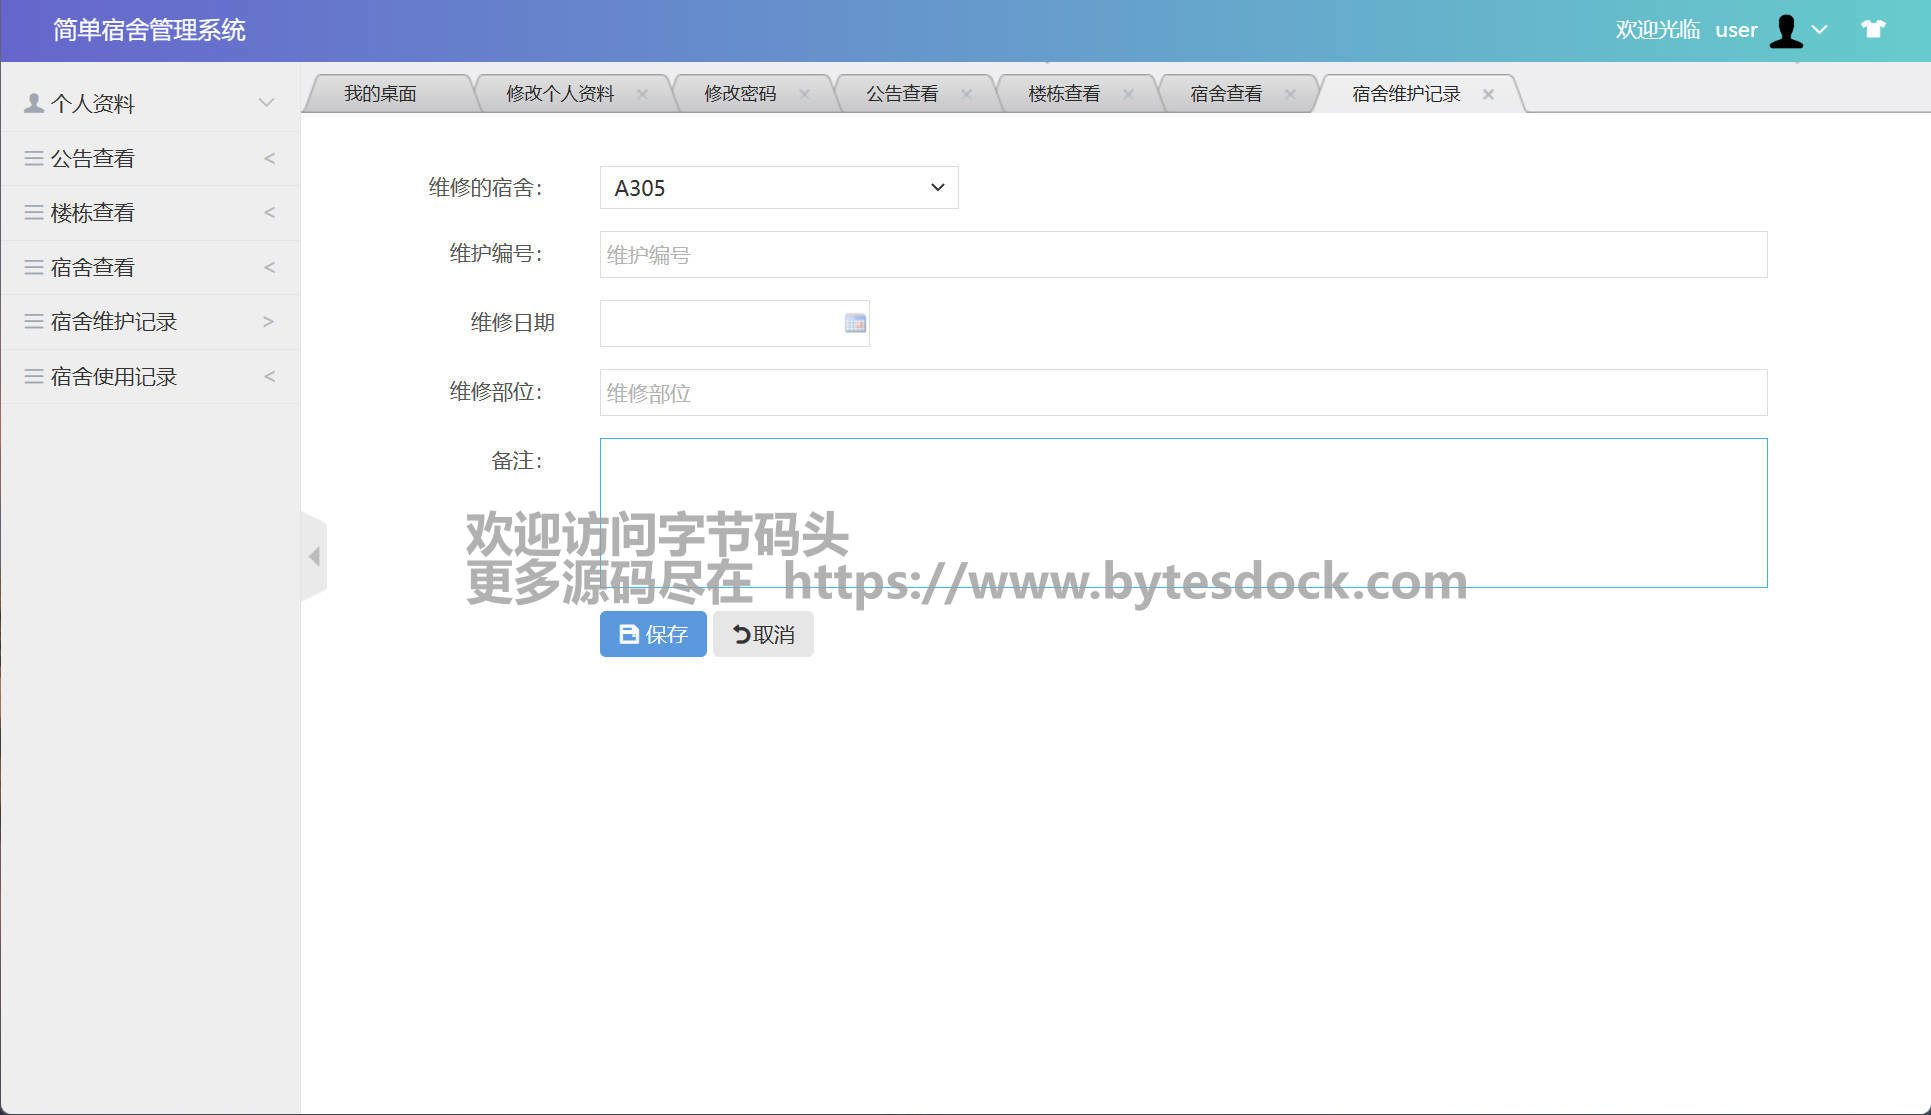
Task: Close the 宿舍维护记录 tab
Action: coord(1488,94)
